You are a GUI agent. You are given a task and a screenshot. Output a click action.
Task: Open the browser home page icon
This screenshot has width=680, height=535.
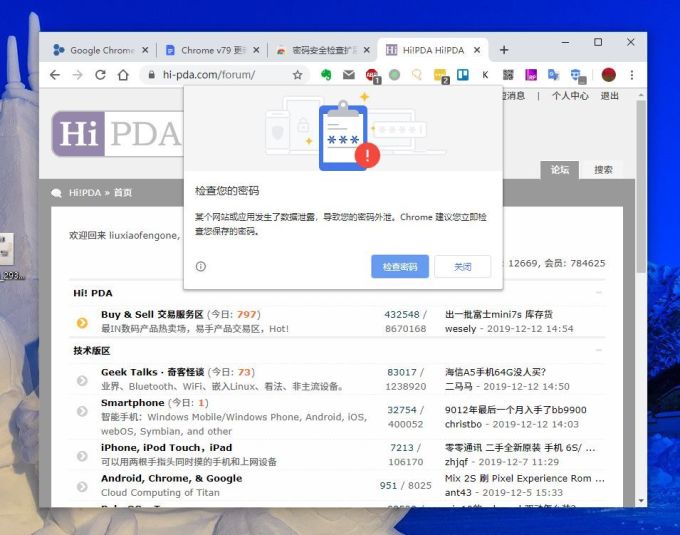click(123, 75)
